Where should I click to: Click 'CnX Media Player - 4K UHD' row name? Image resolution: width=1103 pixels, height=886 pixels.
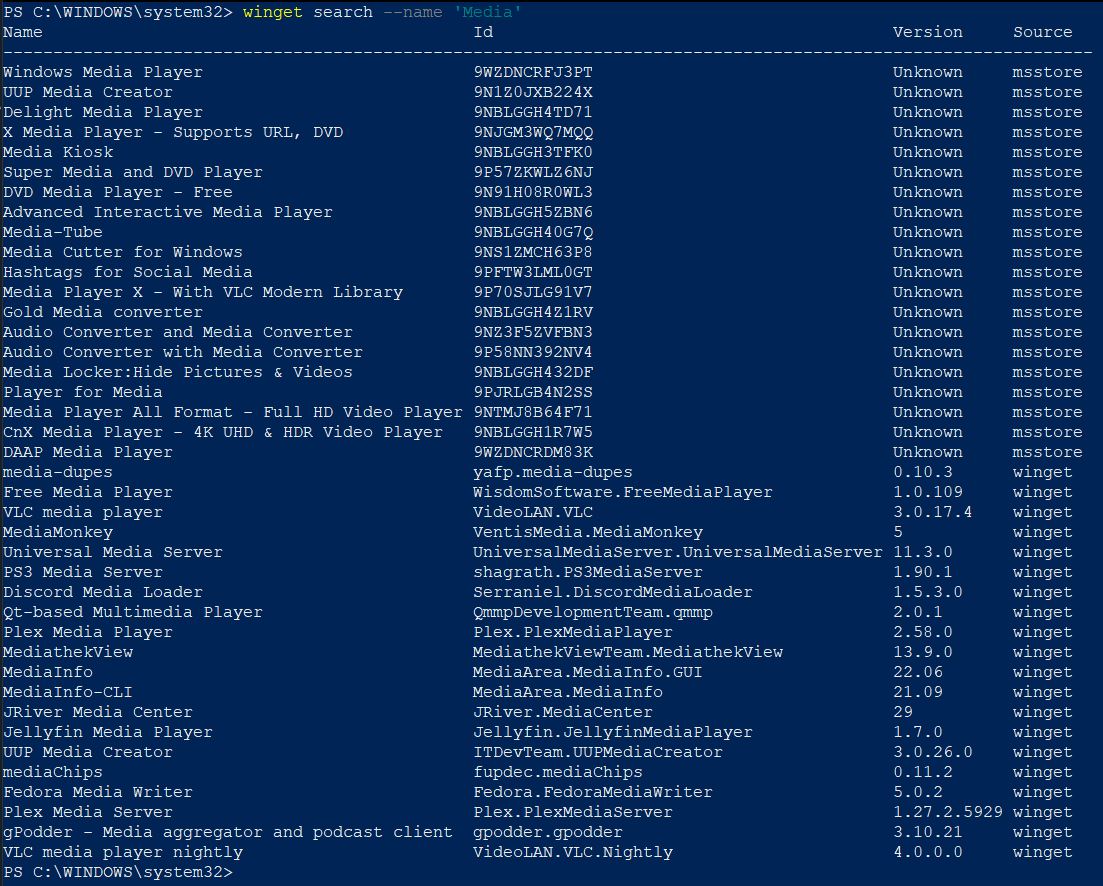pos(222,432)
